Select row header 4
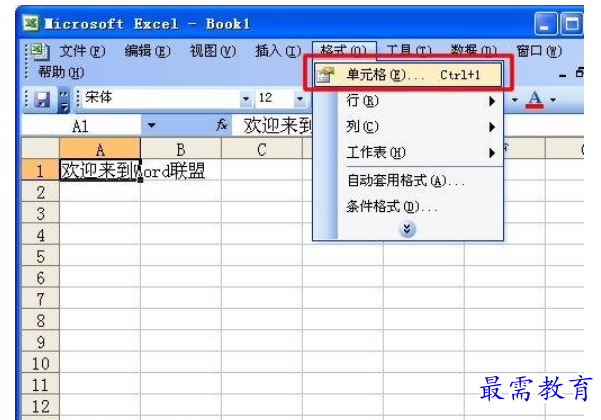The height and width of the screenshot is (420, 601). coord(41,235)
